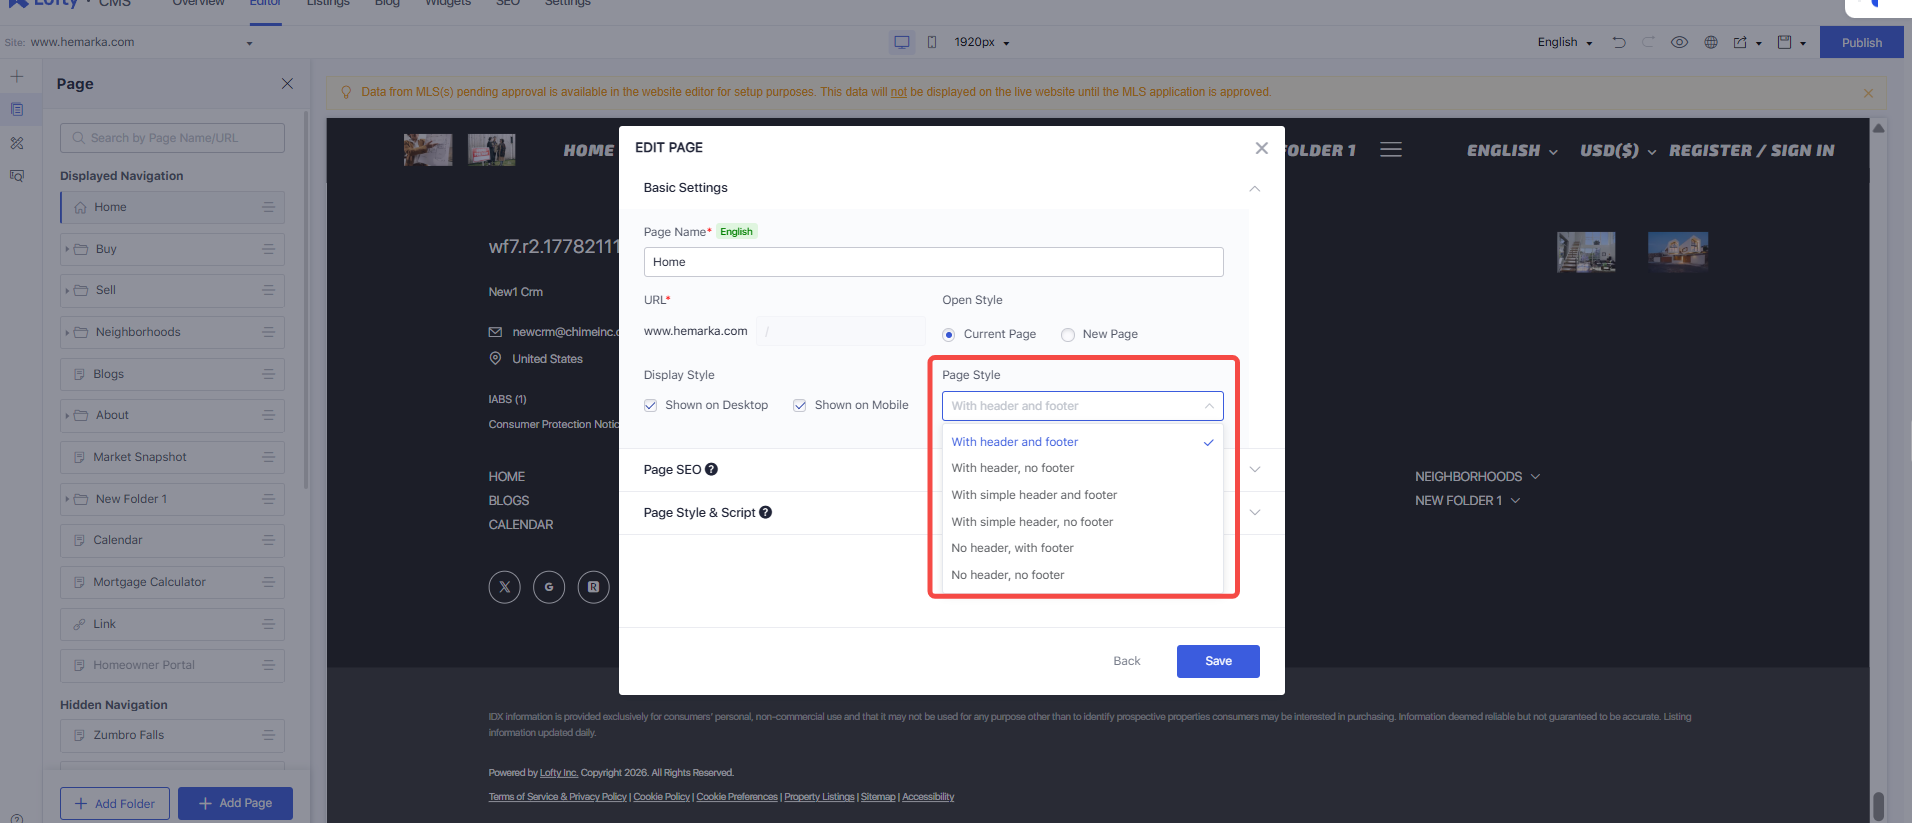The height and width of the screenshot is (823, 1912).
Task: Click the Page SEO help icon
Action: (711, 469)
